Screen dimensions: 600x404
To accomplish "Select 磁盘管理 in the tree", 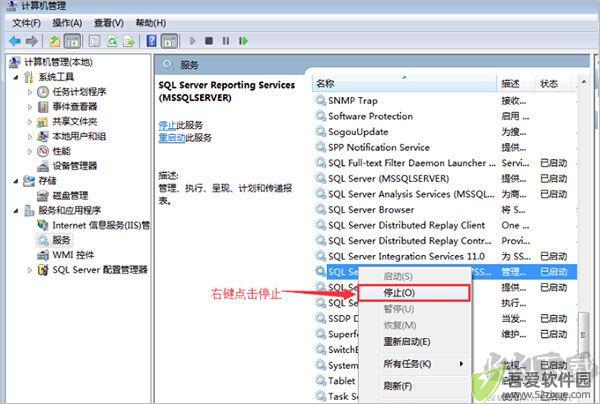I will coord(70,196).
